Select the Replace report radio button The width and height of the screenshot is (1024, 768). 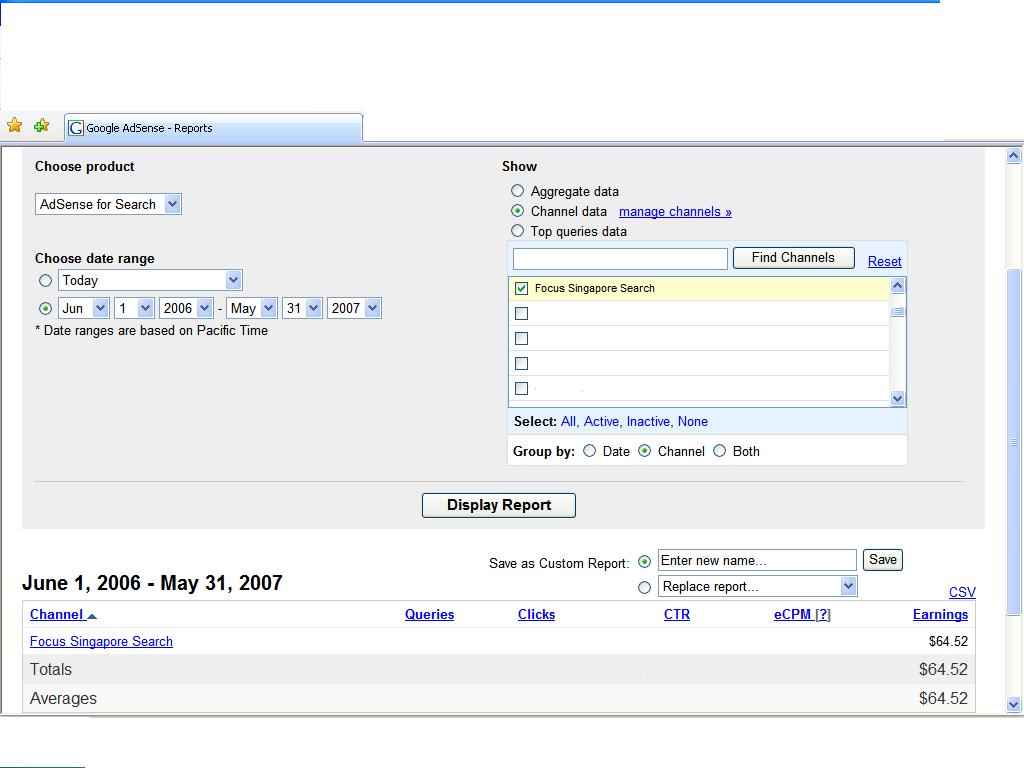645,587
